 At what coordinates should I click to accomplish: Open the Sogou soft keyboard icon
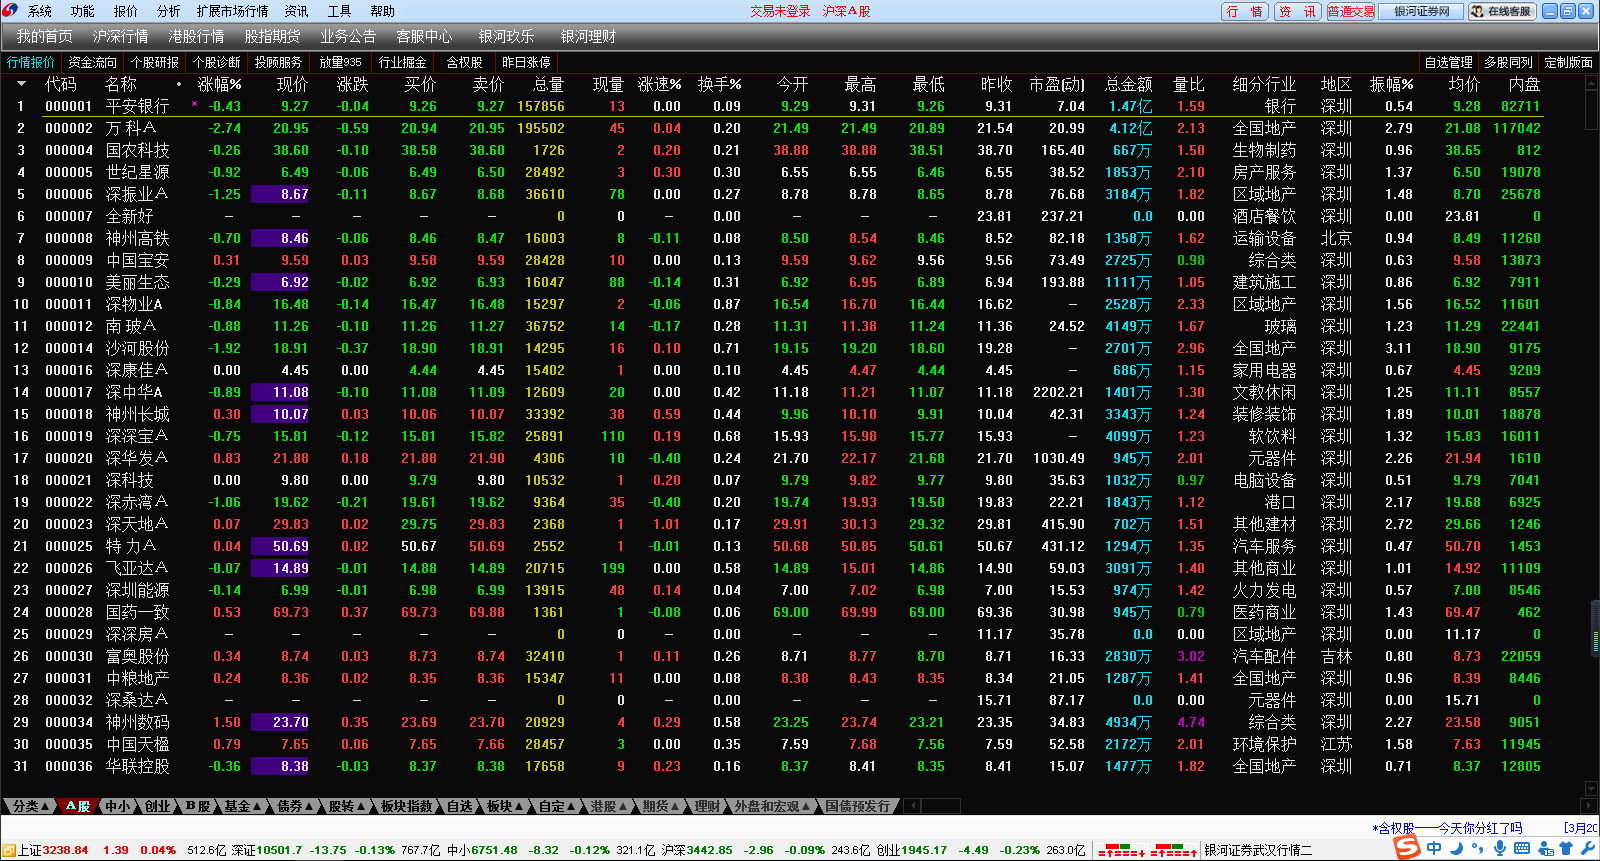click(1522, 848)
